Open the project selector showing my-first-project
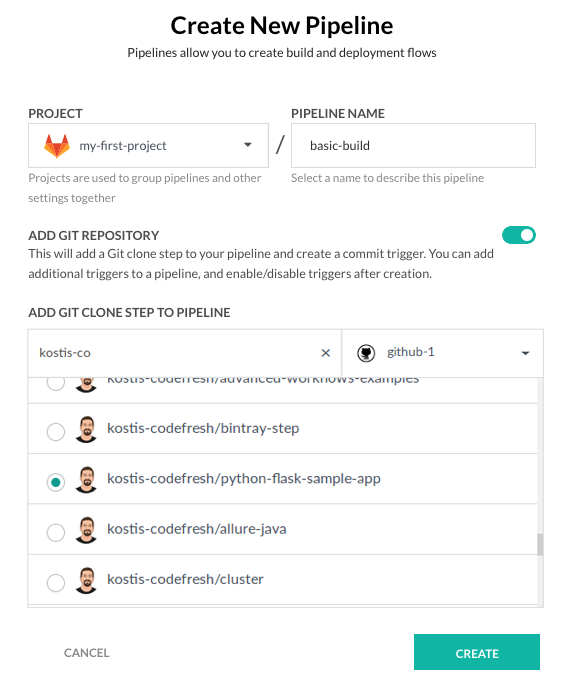 [x=149, y=145]
